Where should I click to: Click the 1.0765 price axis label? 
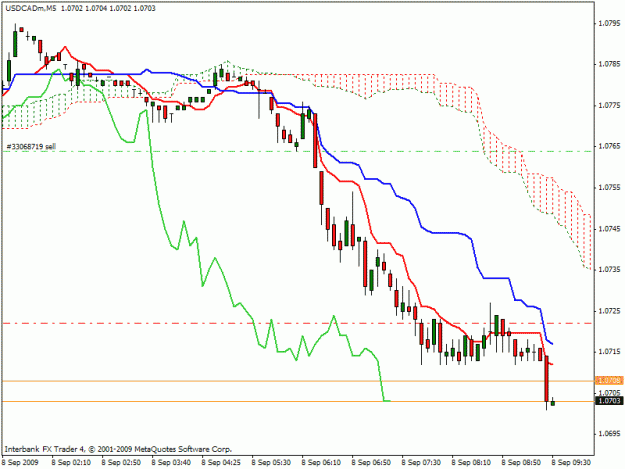tap(610, 146)
